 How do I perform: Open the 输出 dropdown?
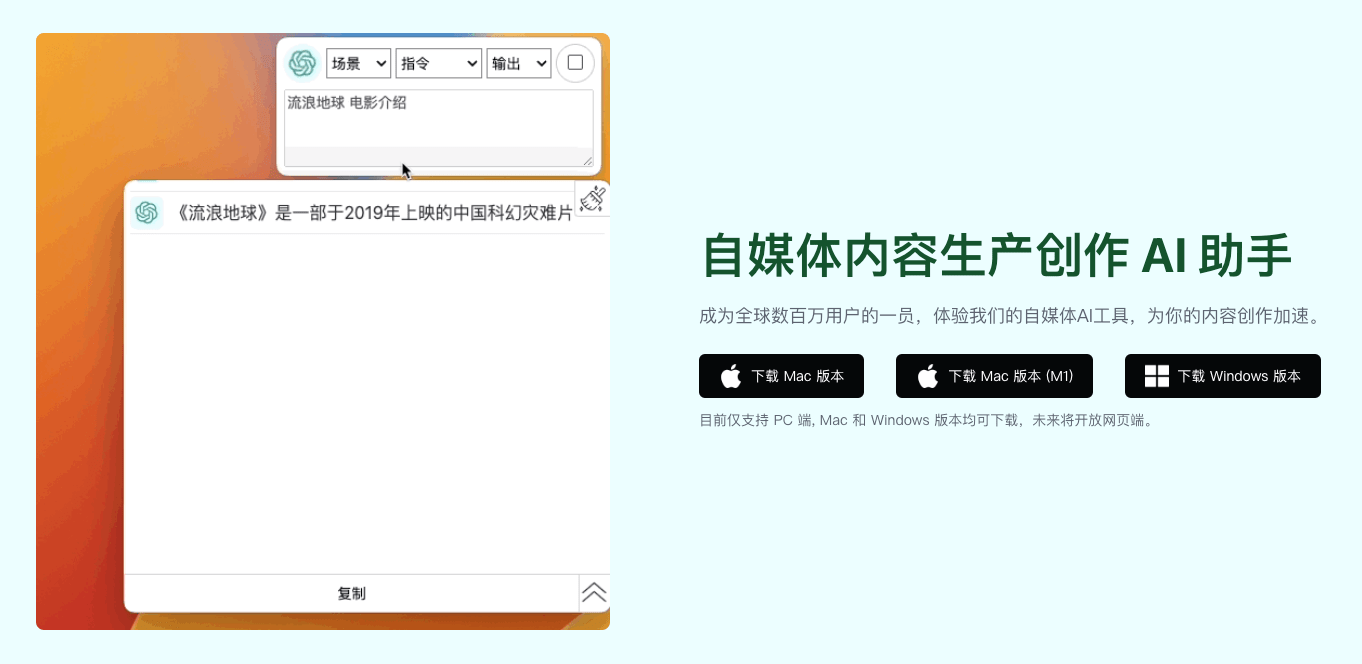point(519,63)
